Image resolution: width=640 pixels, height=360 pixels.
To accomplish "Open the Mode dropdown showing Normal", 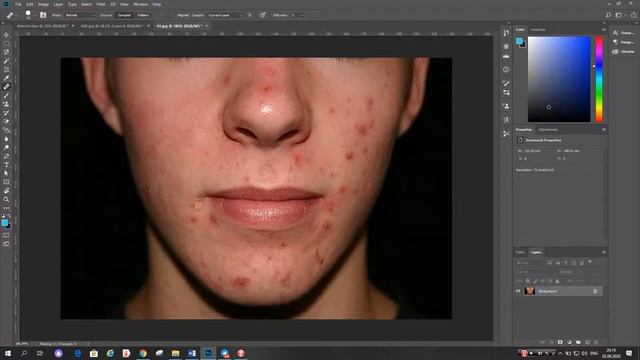I will pyautogui.click(x=80, y=15).
